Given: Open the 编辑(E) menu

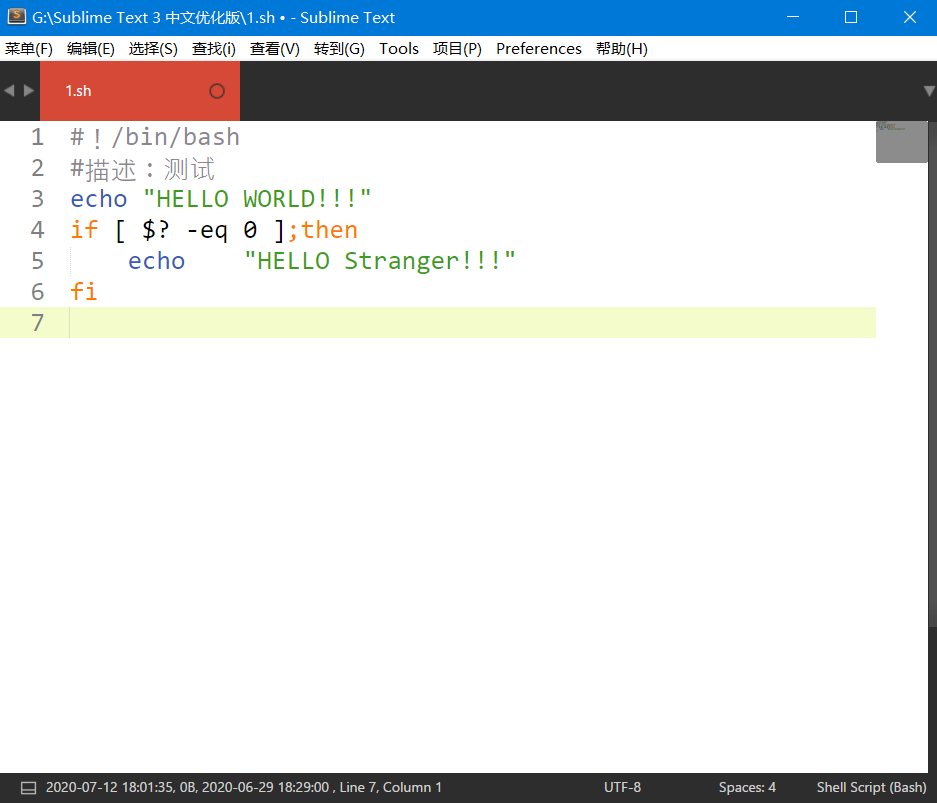Looking at the screenshot, I should click(91, 48).
